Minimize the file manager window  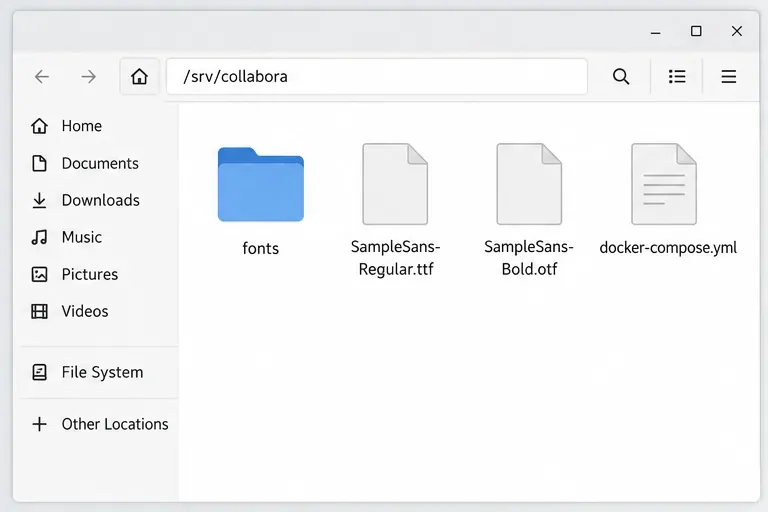click(x=655, y=32)
